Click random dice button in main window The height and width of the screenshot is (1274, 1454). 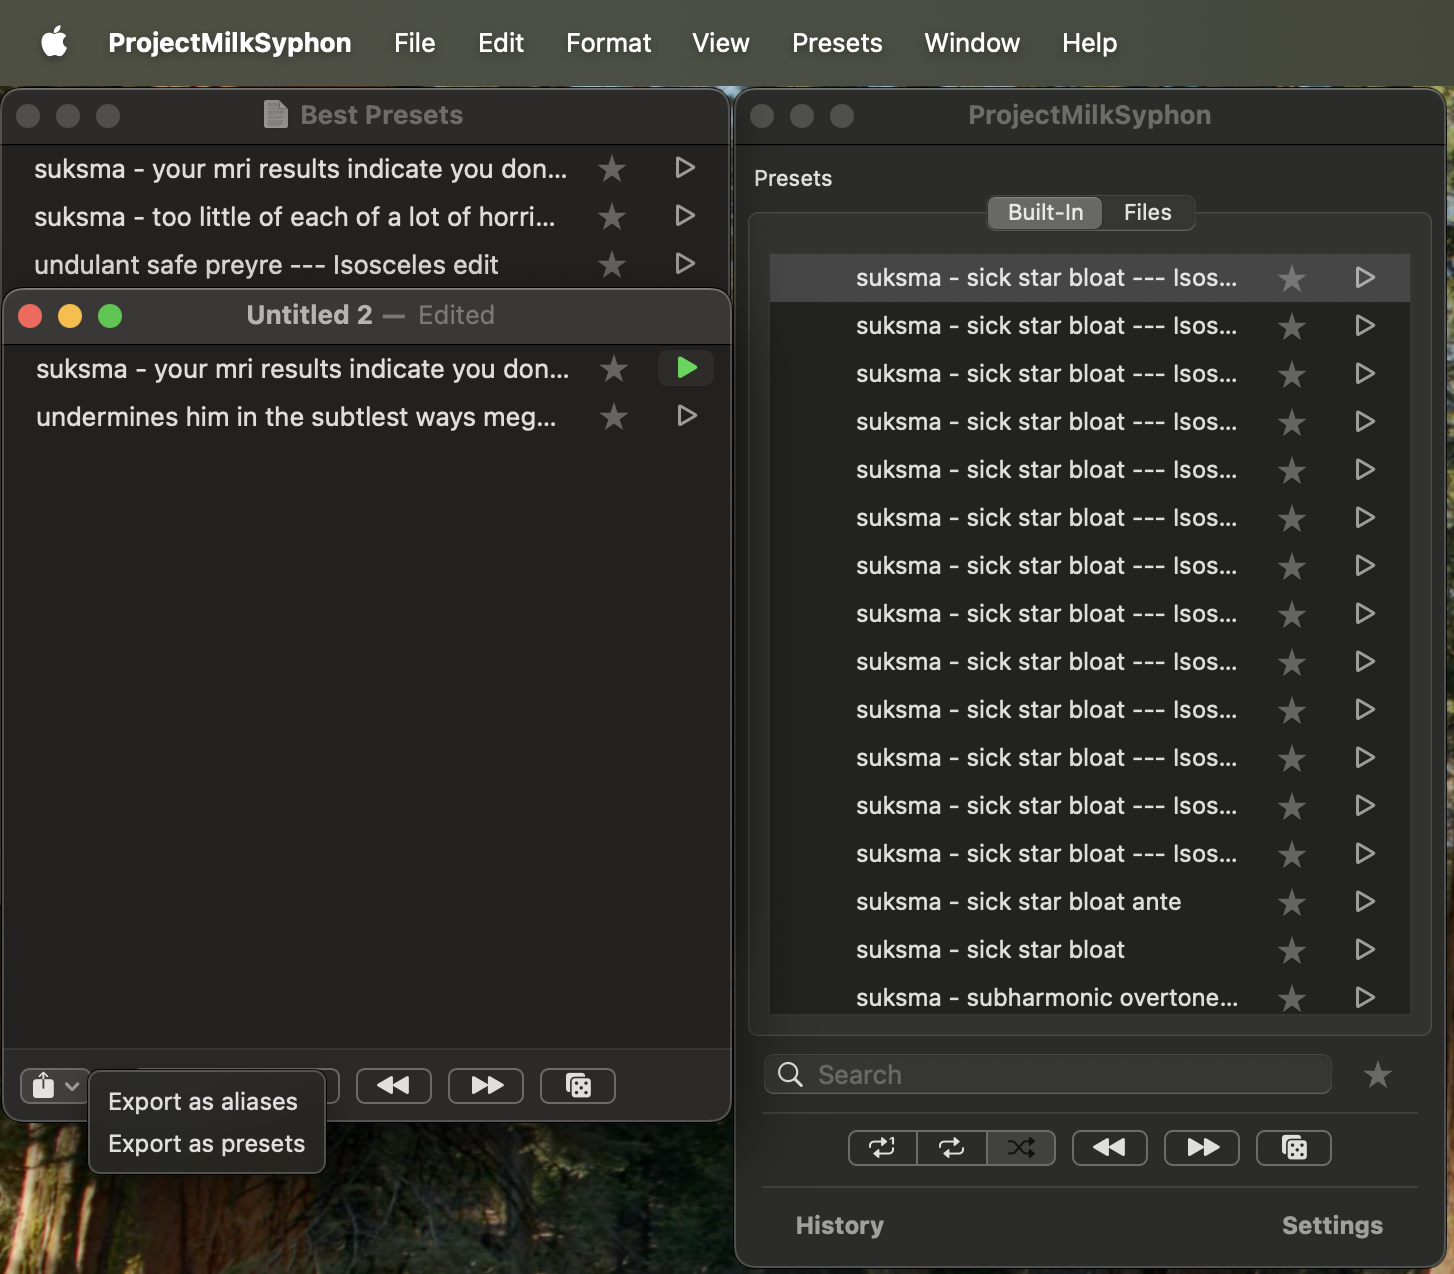pyautogui.click(x=1294, y=1148)
